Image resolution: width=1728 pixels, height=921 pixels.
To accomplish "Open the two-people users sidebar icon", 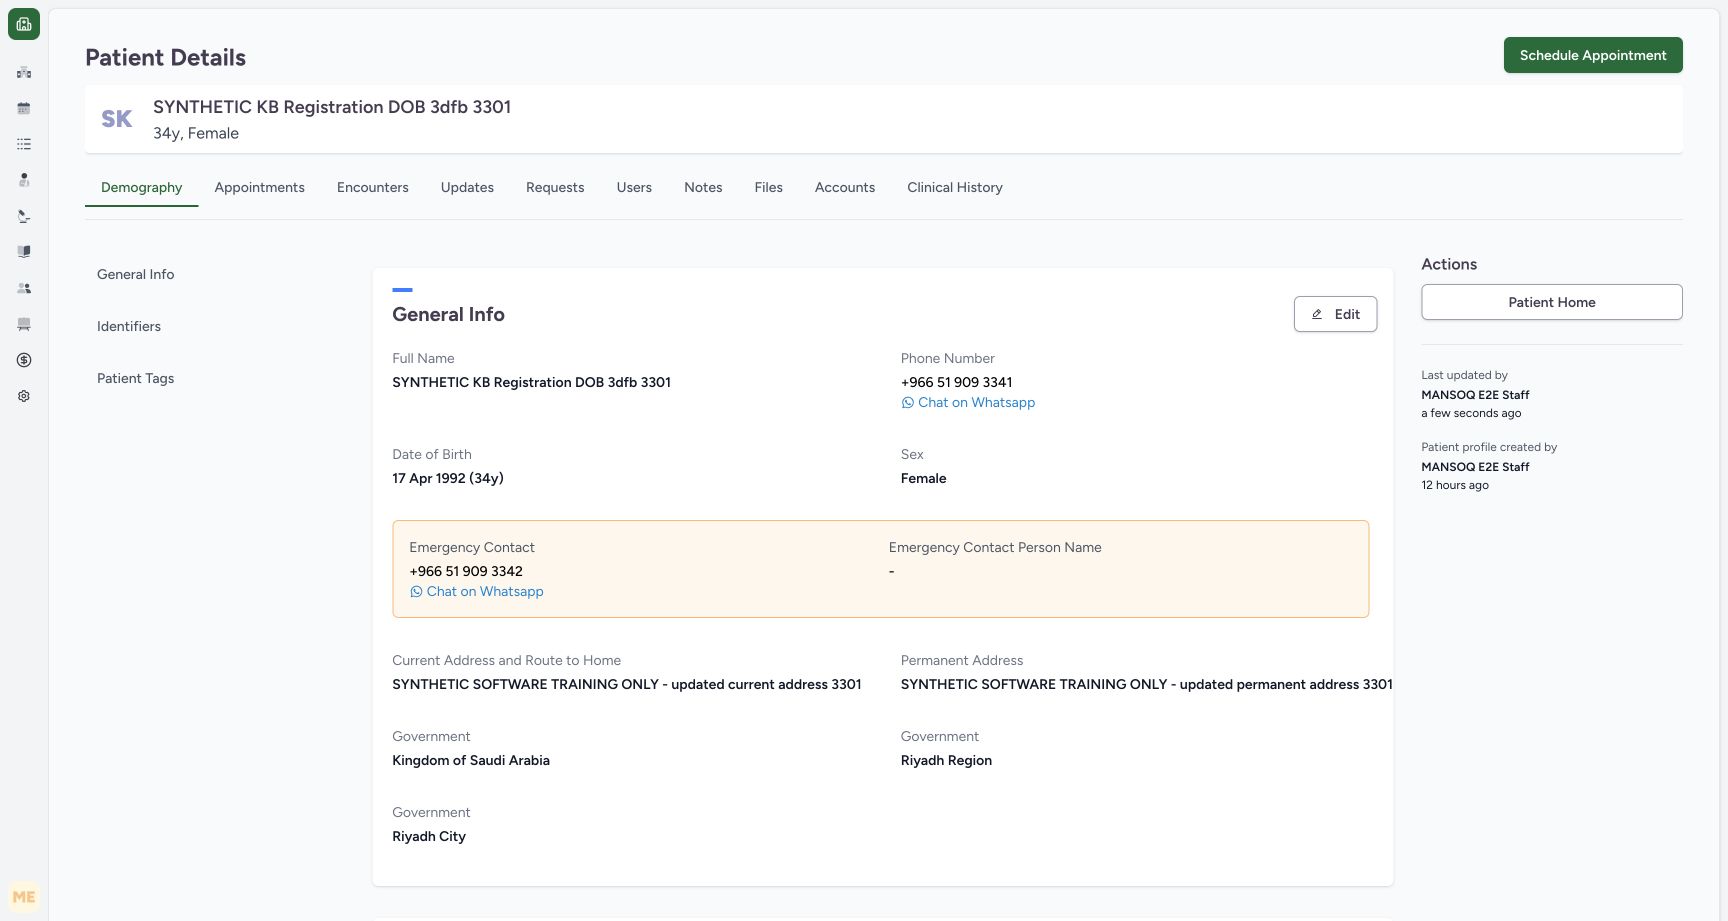I will click(24, 288).
